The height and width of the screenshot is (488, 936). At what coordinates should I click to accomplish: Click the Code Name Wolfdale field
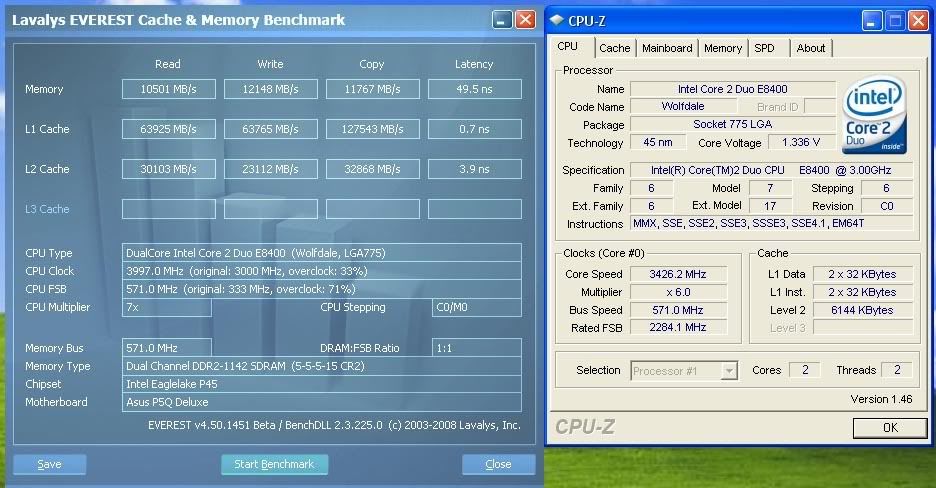tap(683, 106)
